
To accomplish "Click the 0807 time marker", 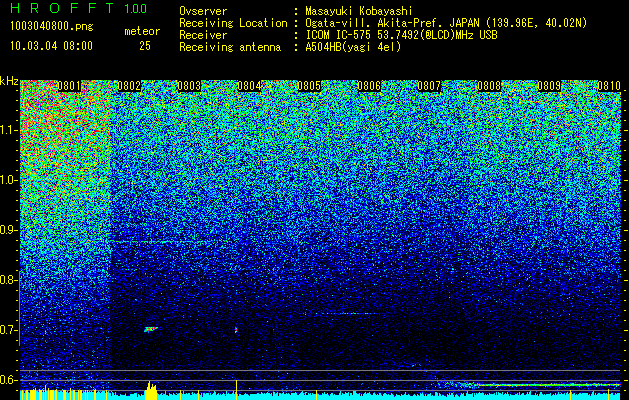I will 429,86.
